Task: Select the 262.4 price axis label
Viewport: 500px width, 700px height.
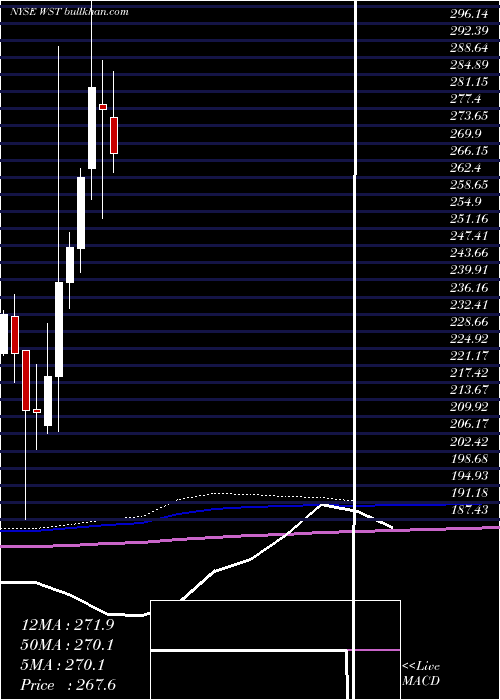Action: (466, 167)
